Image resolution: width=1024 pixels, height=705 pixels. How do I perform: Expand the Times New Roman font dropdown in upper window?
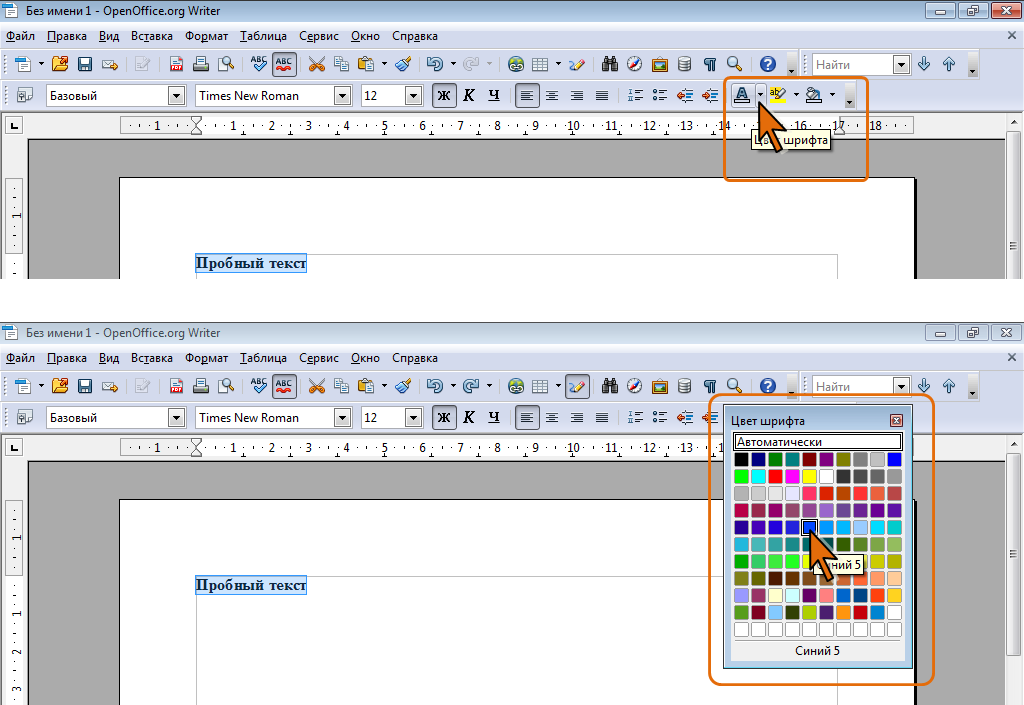(x=343, y=96)
